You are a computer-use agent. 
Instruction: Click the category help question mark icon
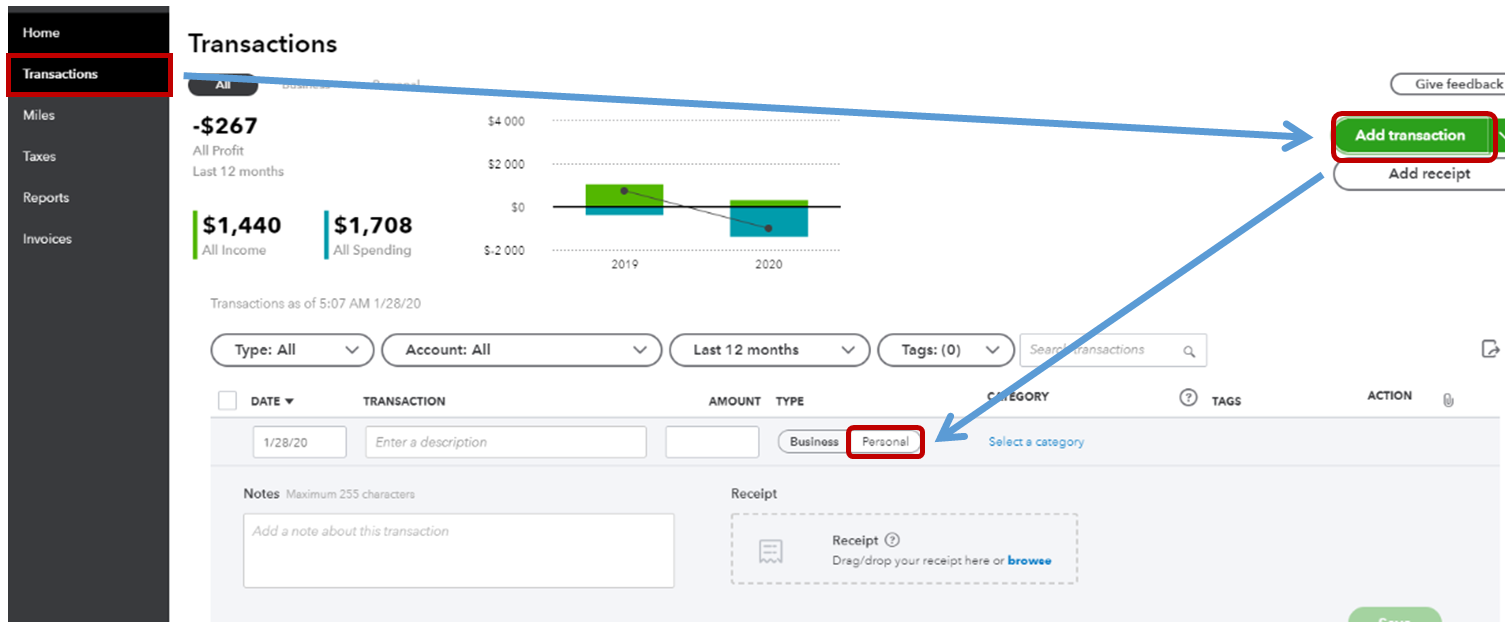[x=1188, y=398]
